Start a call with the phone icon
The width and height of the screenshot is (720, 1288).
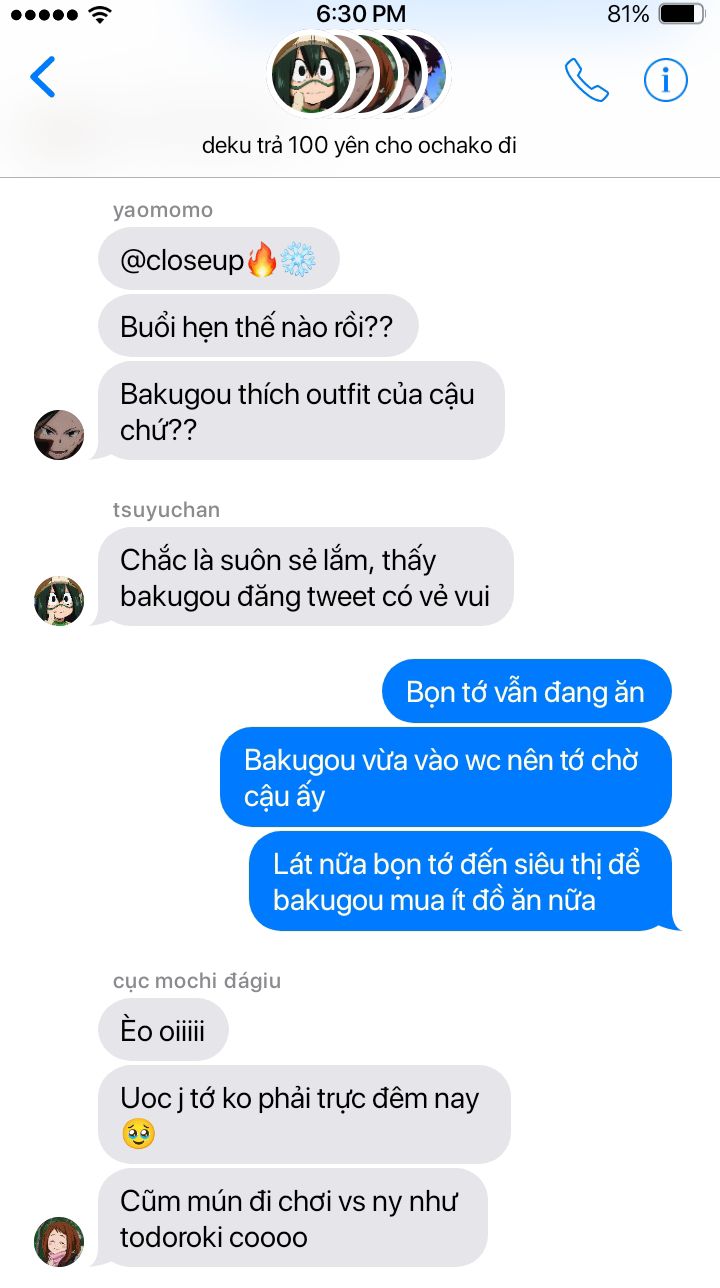(x=586, y=80)
